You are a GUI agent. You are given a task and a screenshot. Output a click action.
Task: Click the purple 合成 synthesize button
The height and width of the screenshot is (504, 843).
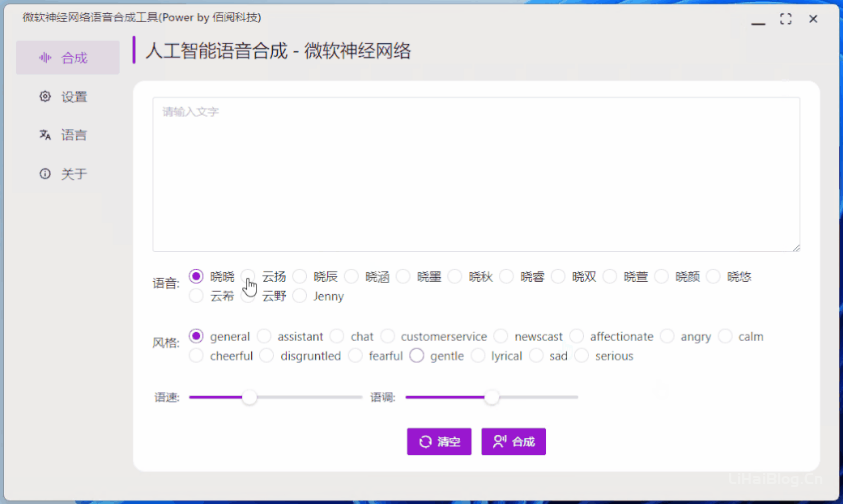pos(513,442)
